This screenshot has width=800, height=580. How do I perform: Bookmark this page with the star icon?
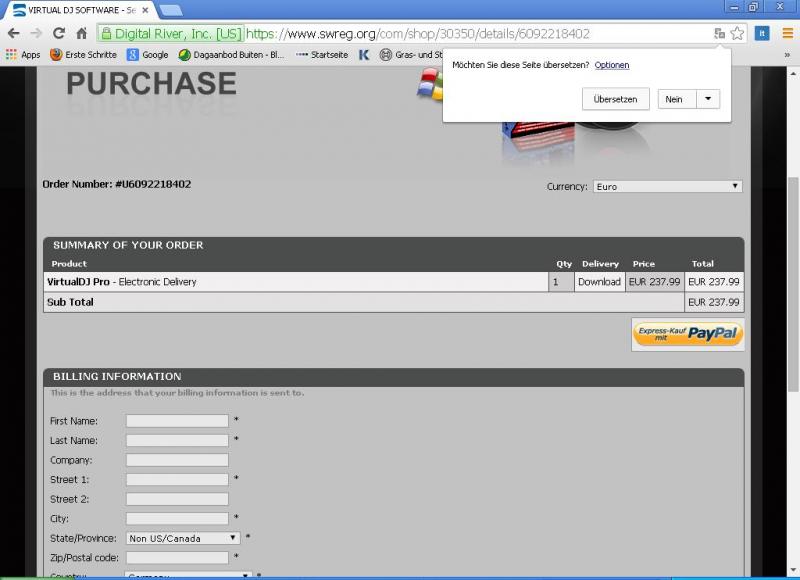[737, 33]
